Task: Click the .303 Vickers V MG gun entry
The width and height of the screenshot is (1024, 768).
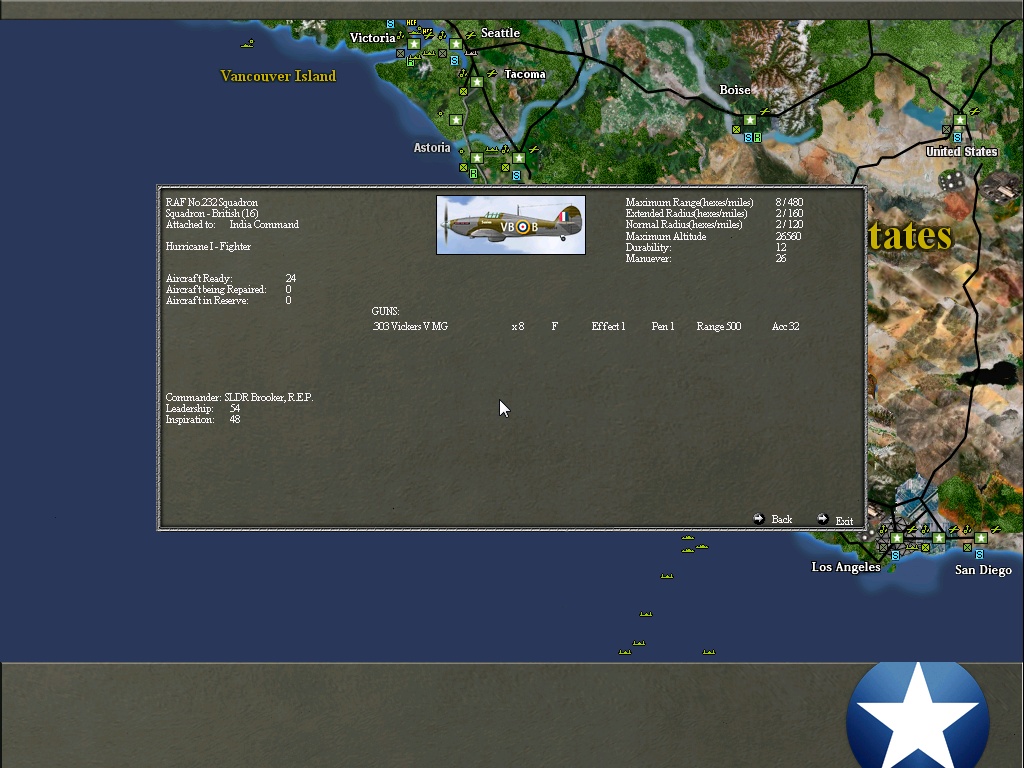Action: [x=409, y=327]
